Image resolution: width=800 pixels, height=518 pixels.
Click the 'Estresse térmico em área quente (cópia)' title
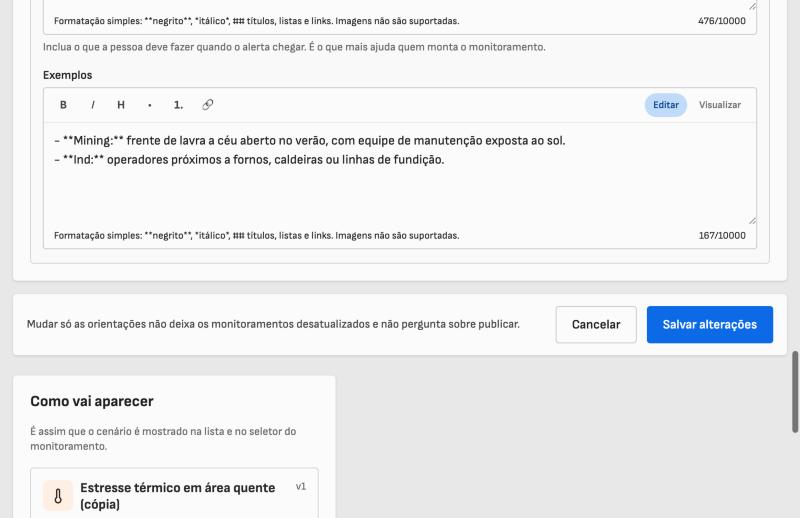point(178,496)
